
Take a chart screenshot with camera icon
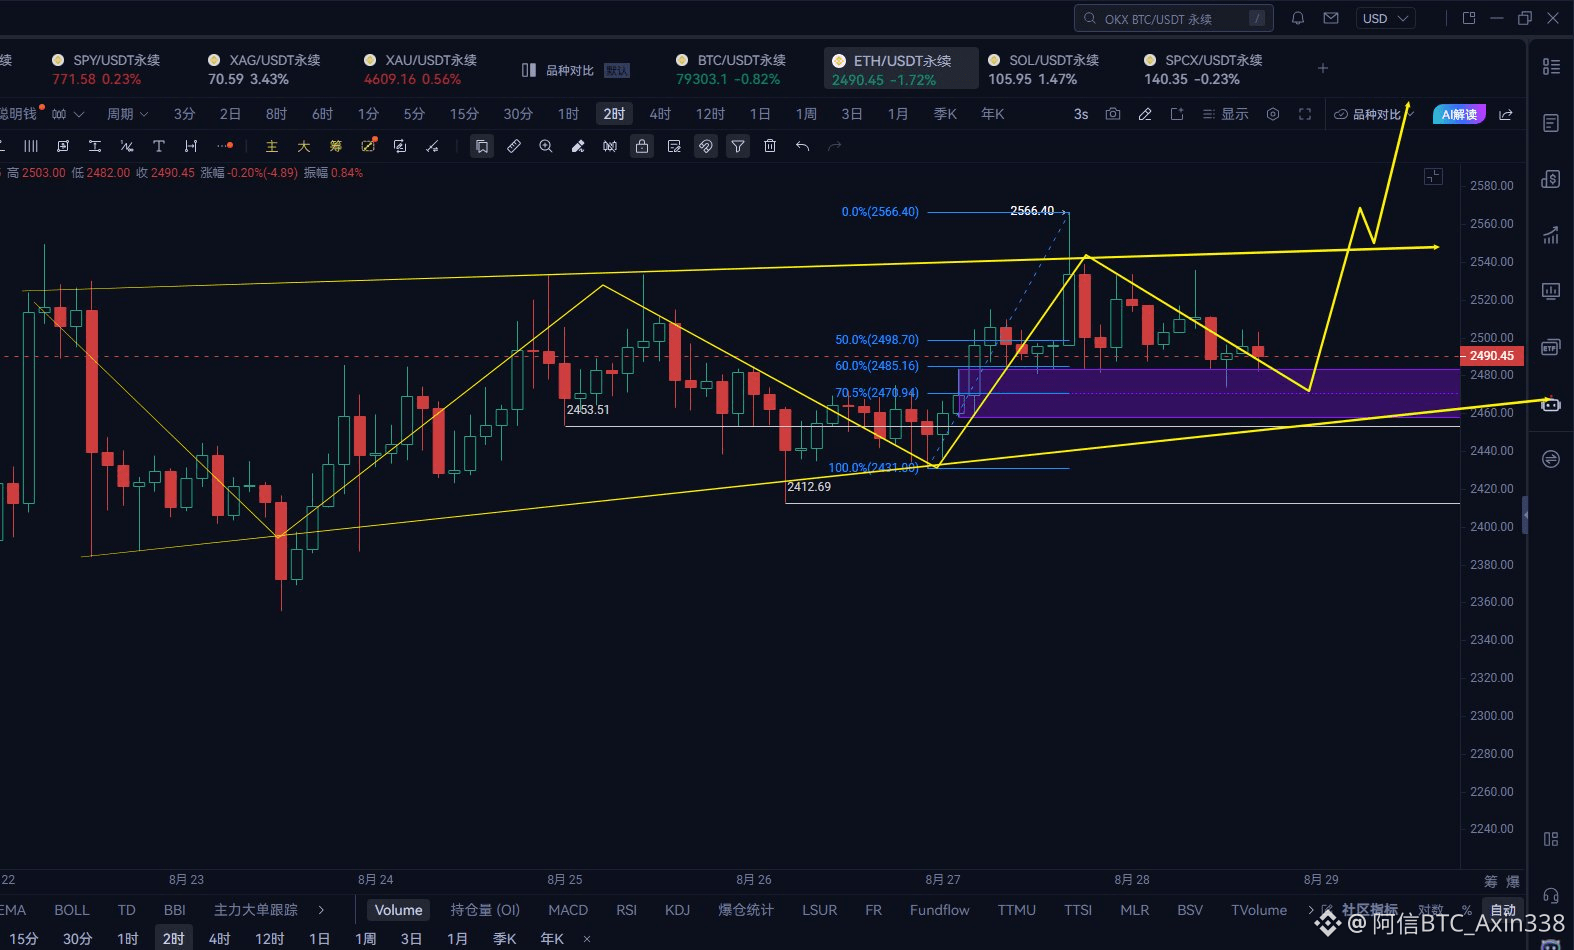click(1113, 114)
